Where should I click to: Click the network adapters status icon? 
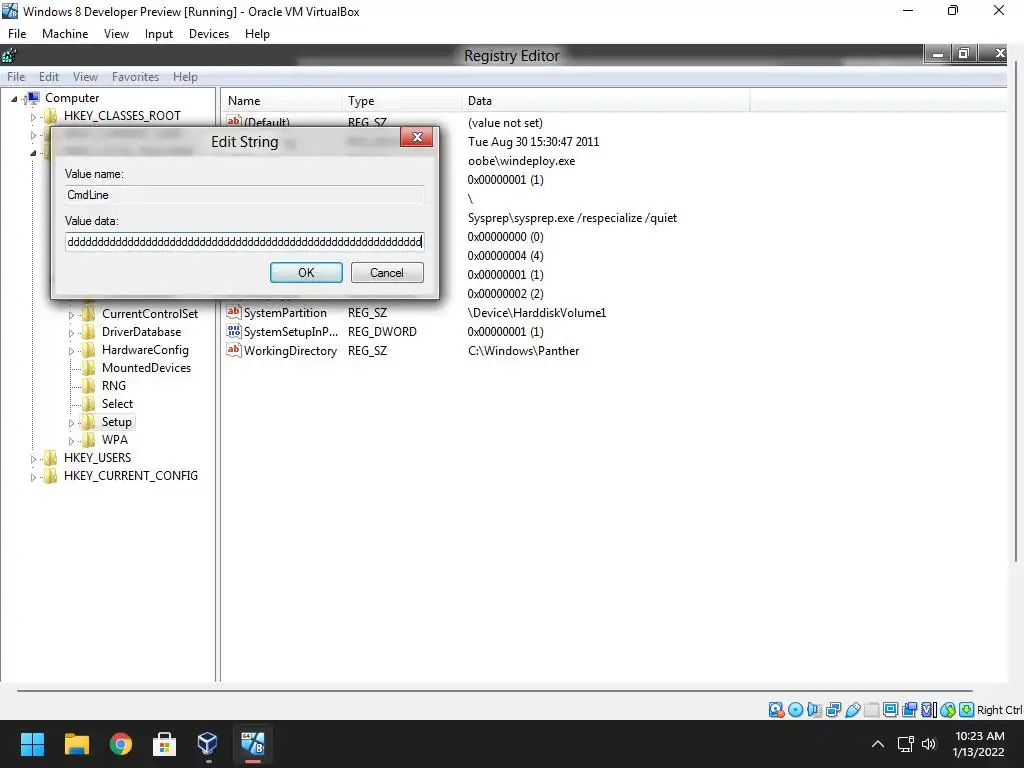coord(833,710)
